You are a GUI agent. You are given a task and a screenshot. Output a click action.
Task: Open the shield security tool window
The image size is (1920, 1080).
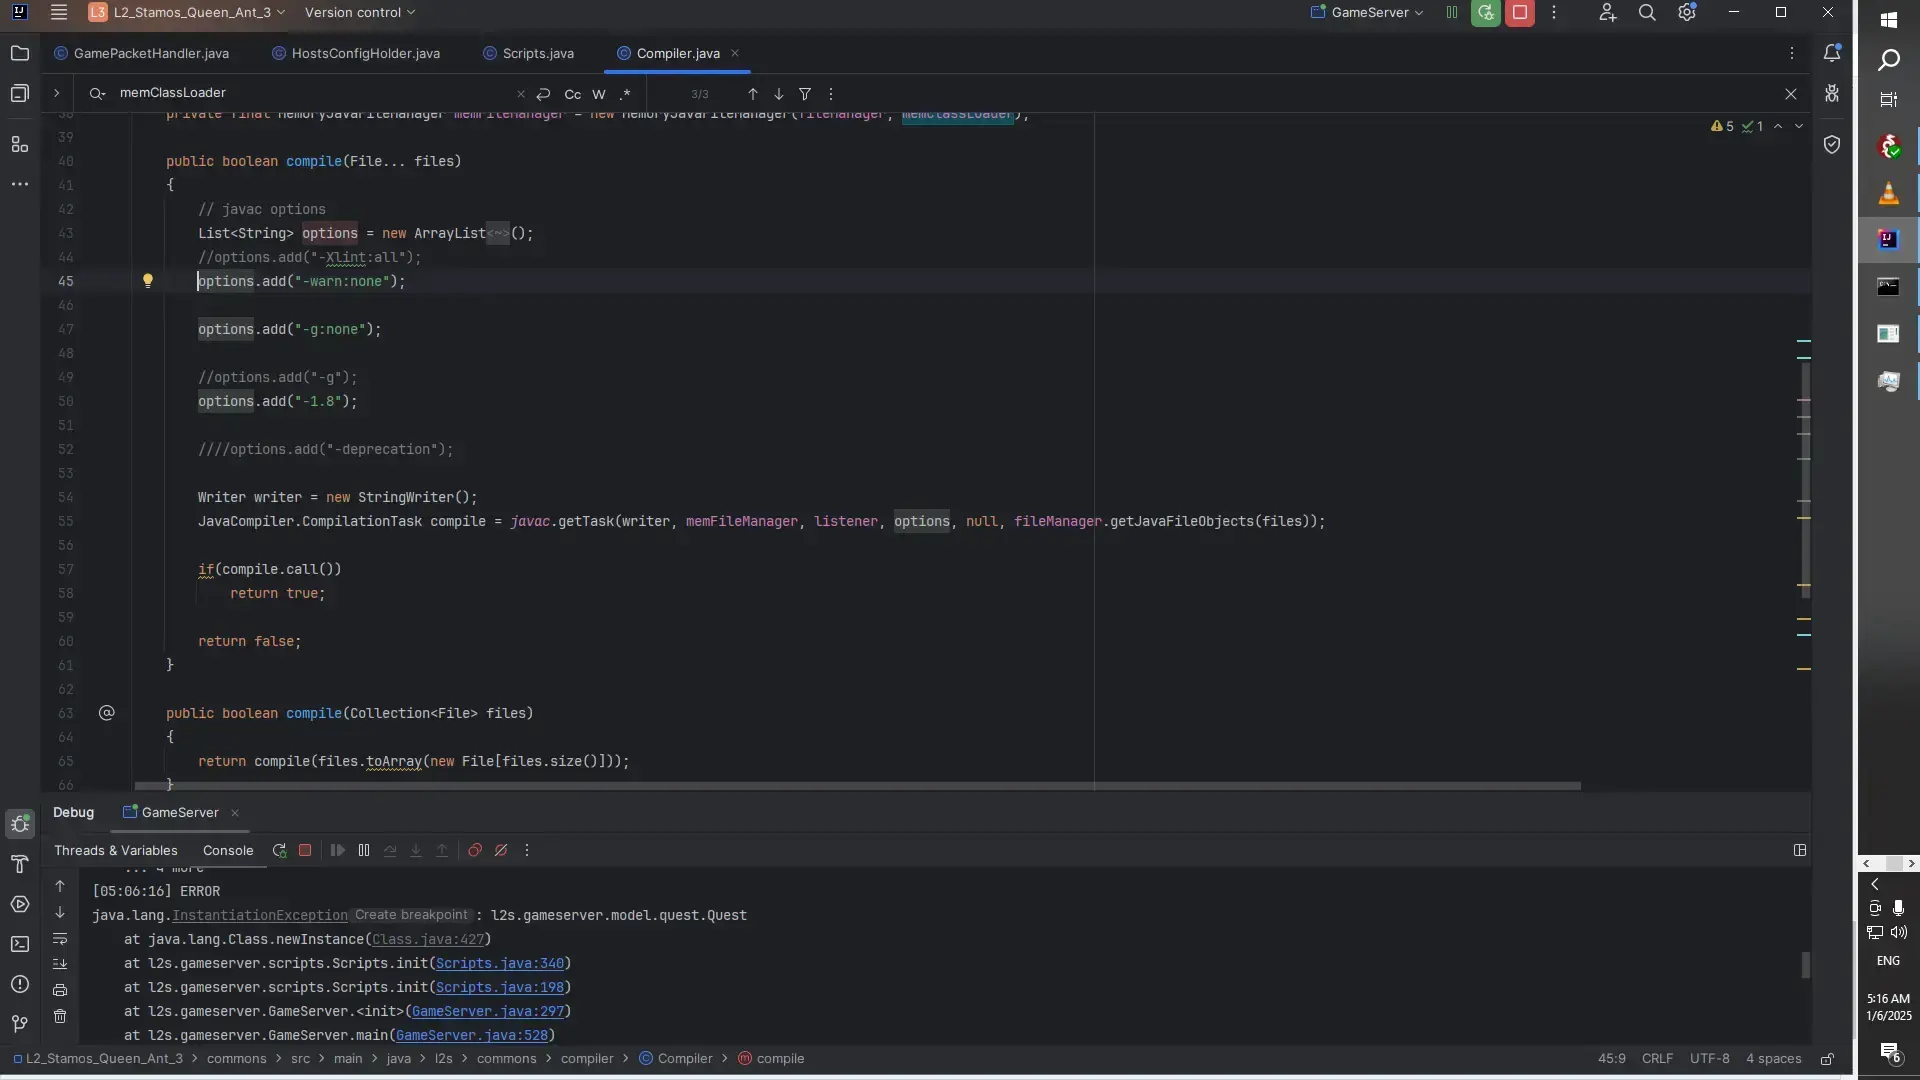pos(1832,145)
